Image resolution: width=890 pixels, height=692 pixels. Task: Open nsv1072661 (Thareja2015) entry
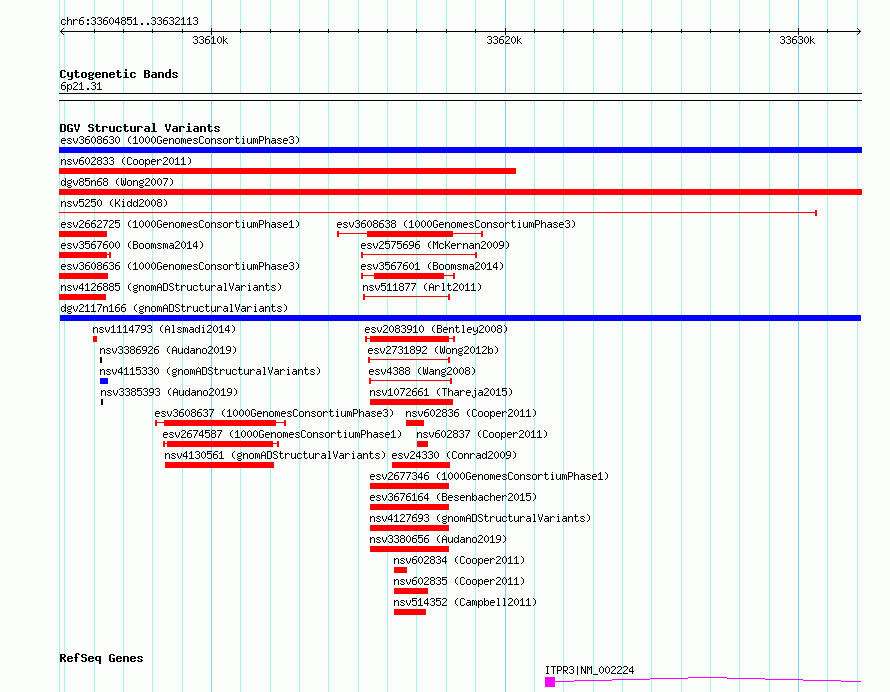441,392
